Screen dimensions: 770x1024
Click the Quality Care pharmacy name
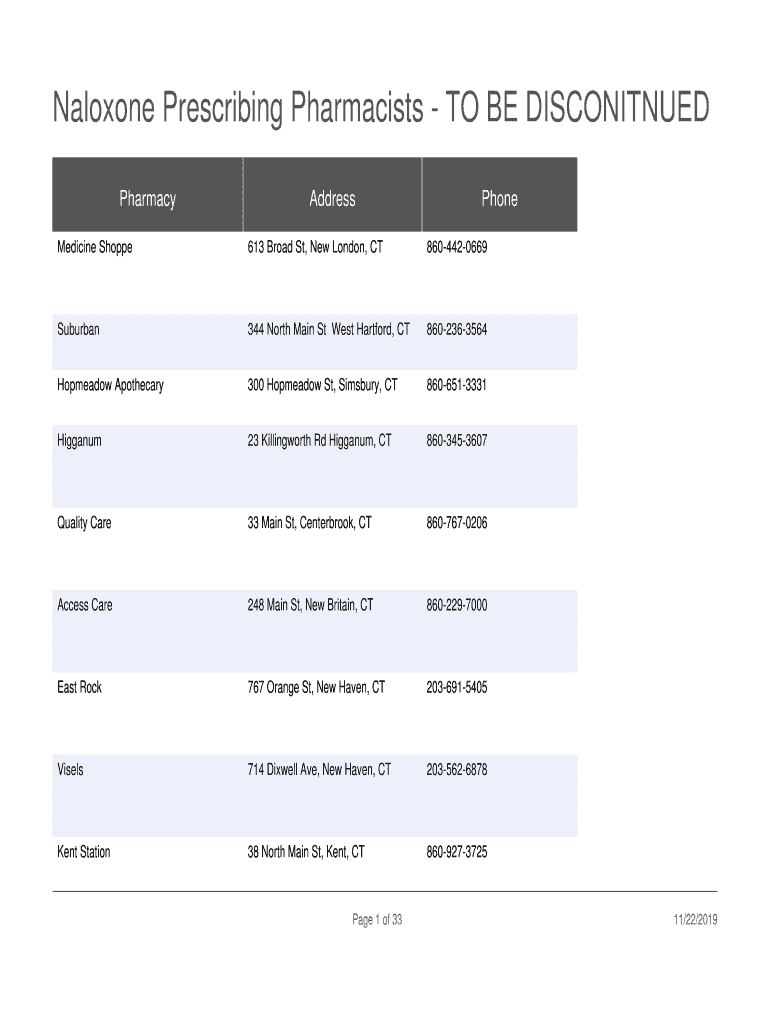tap(85, 523)
